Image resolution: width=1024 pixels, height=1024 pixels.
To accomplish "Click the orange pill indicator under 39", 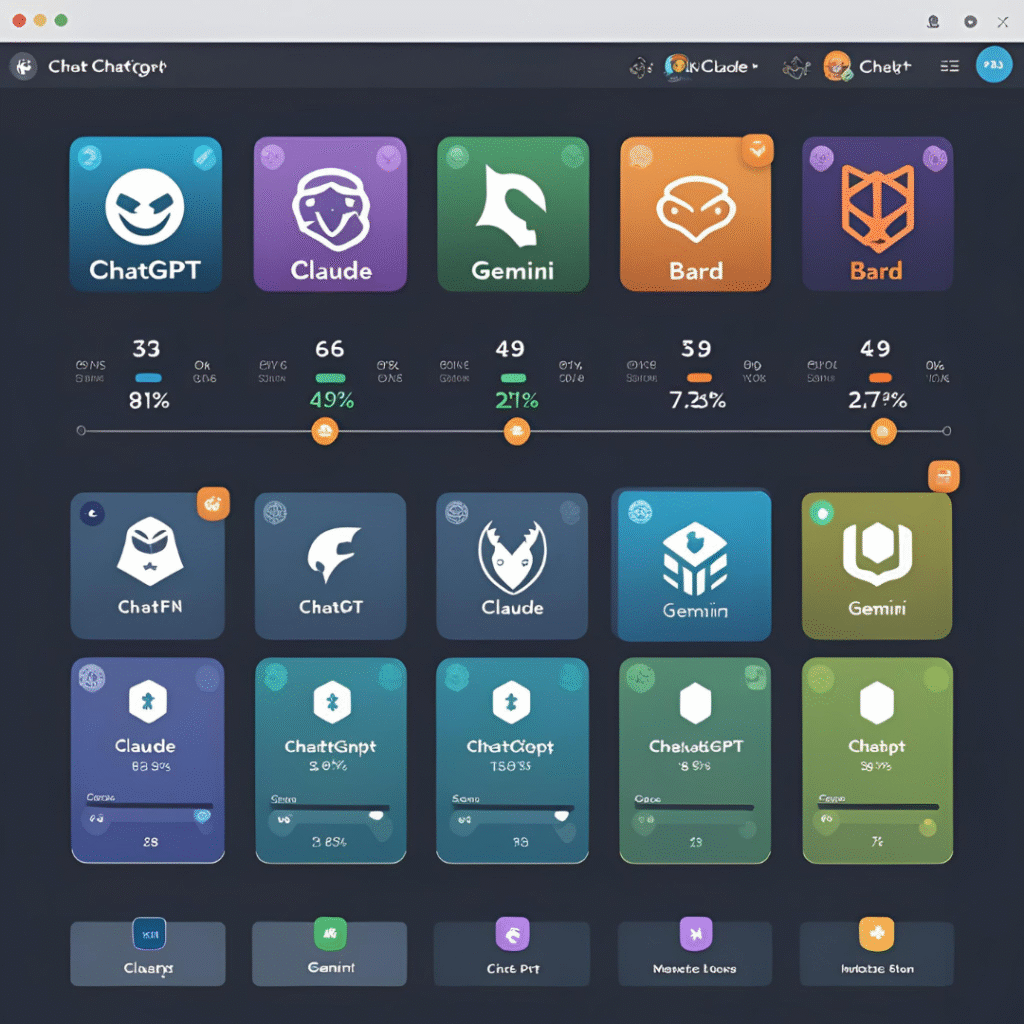I will click(x=699, y=377).
